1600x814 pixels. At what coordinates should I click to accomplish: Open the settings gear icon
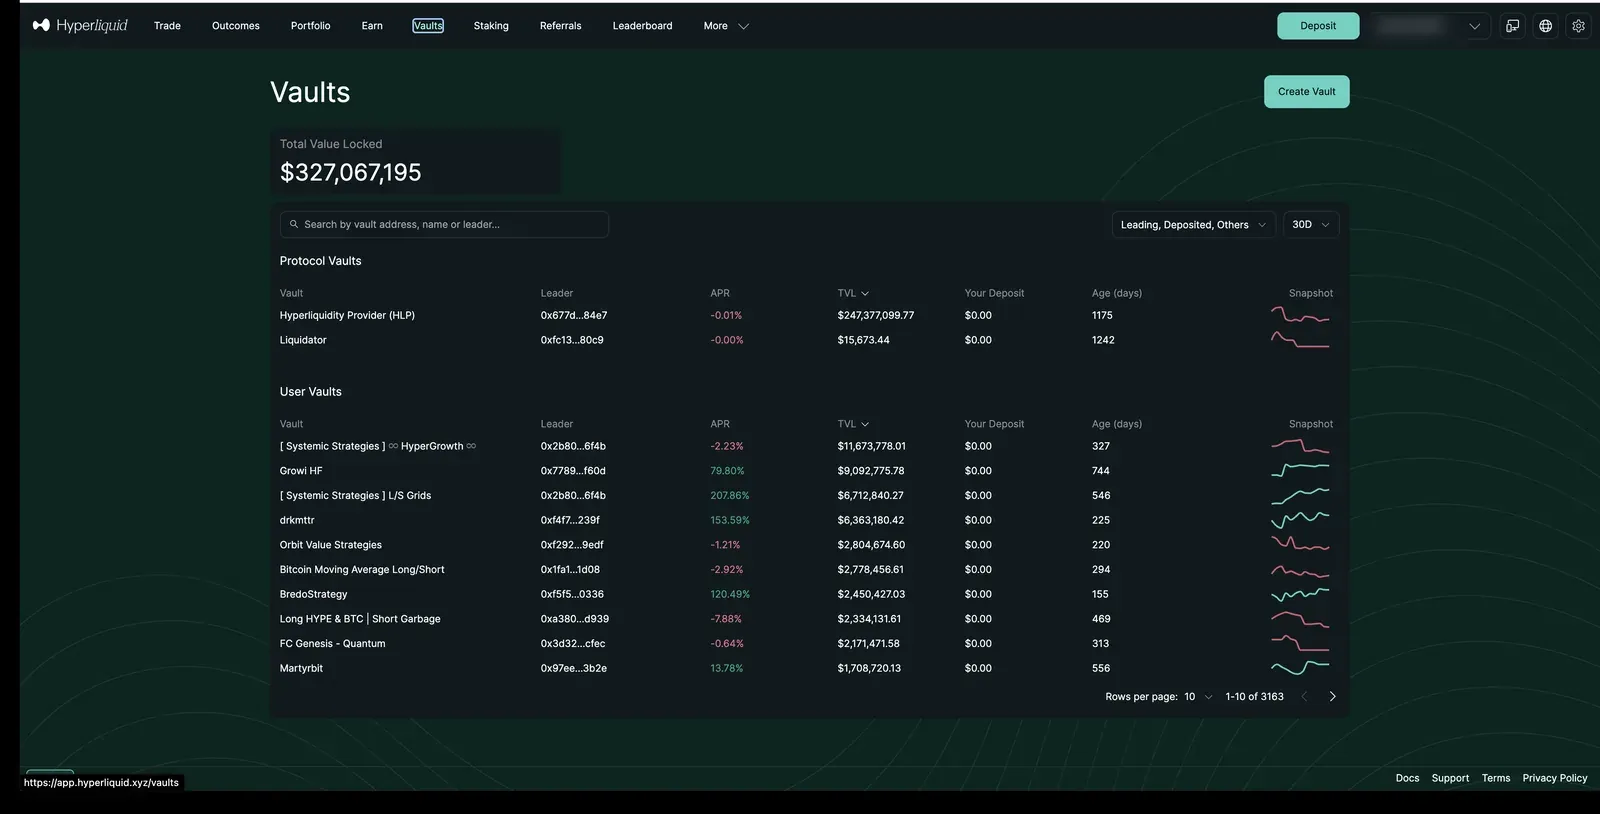pyautogui.click(x=1578, y=26)
